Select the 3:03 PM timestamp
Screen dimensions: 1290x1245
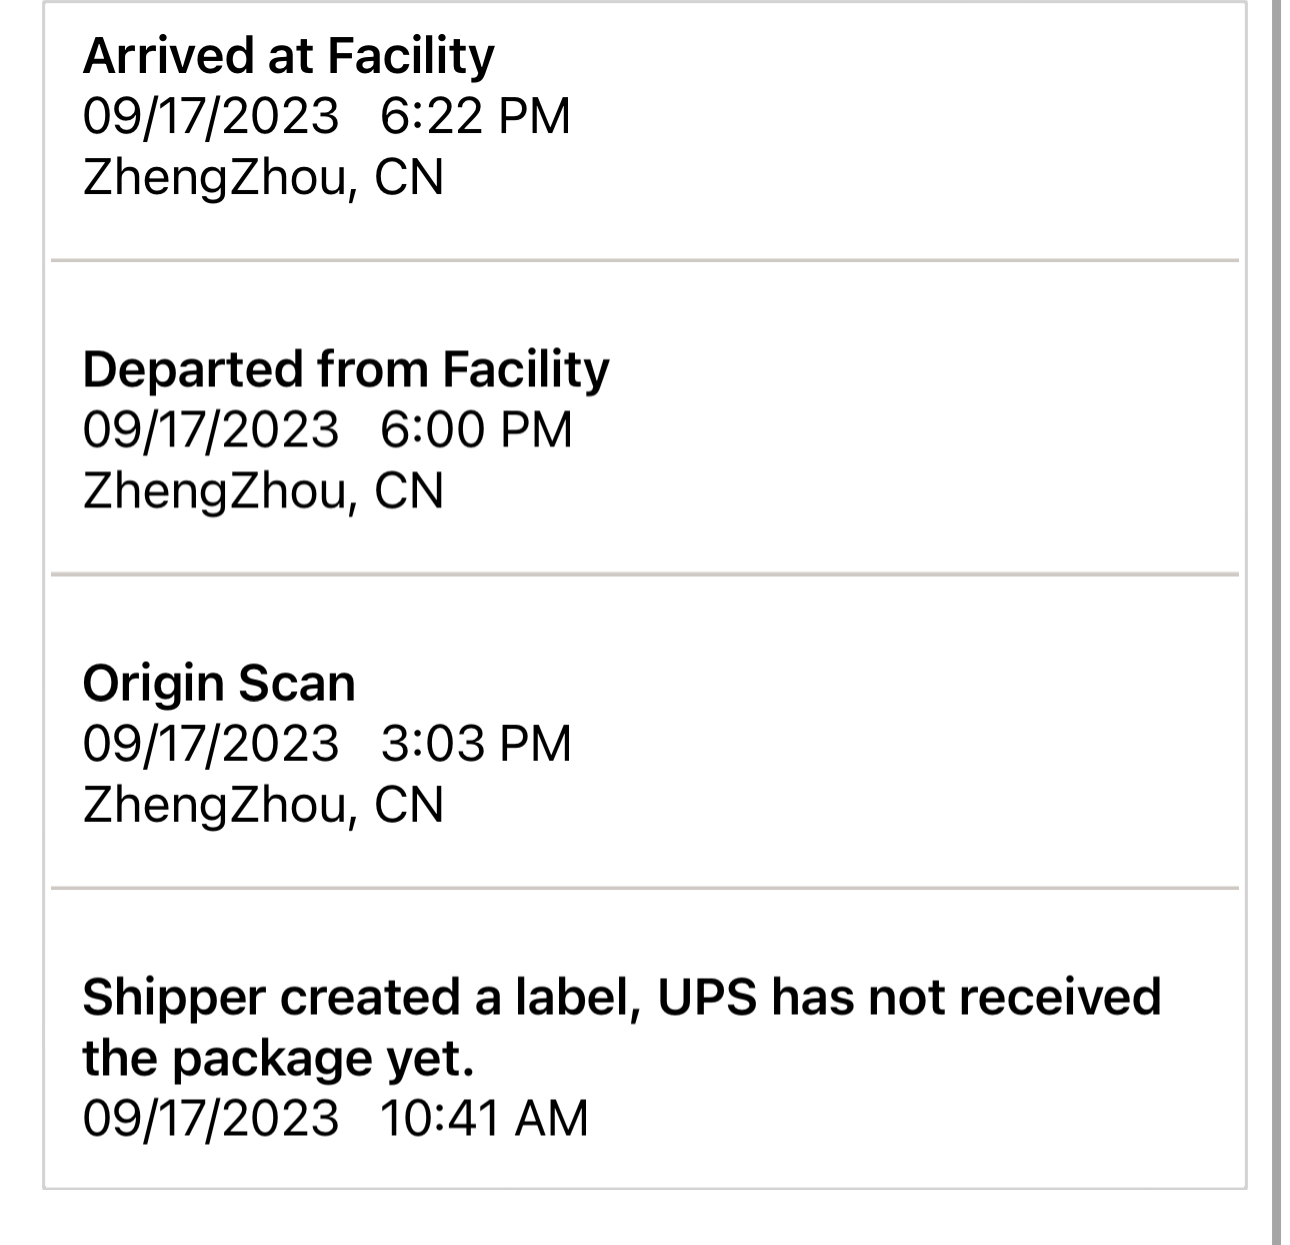476,744
